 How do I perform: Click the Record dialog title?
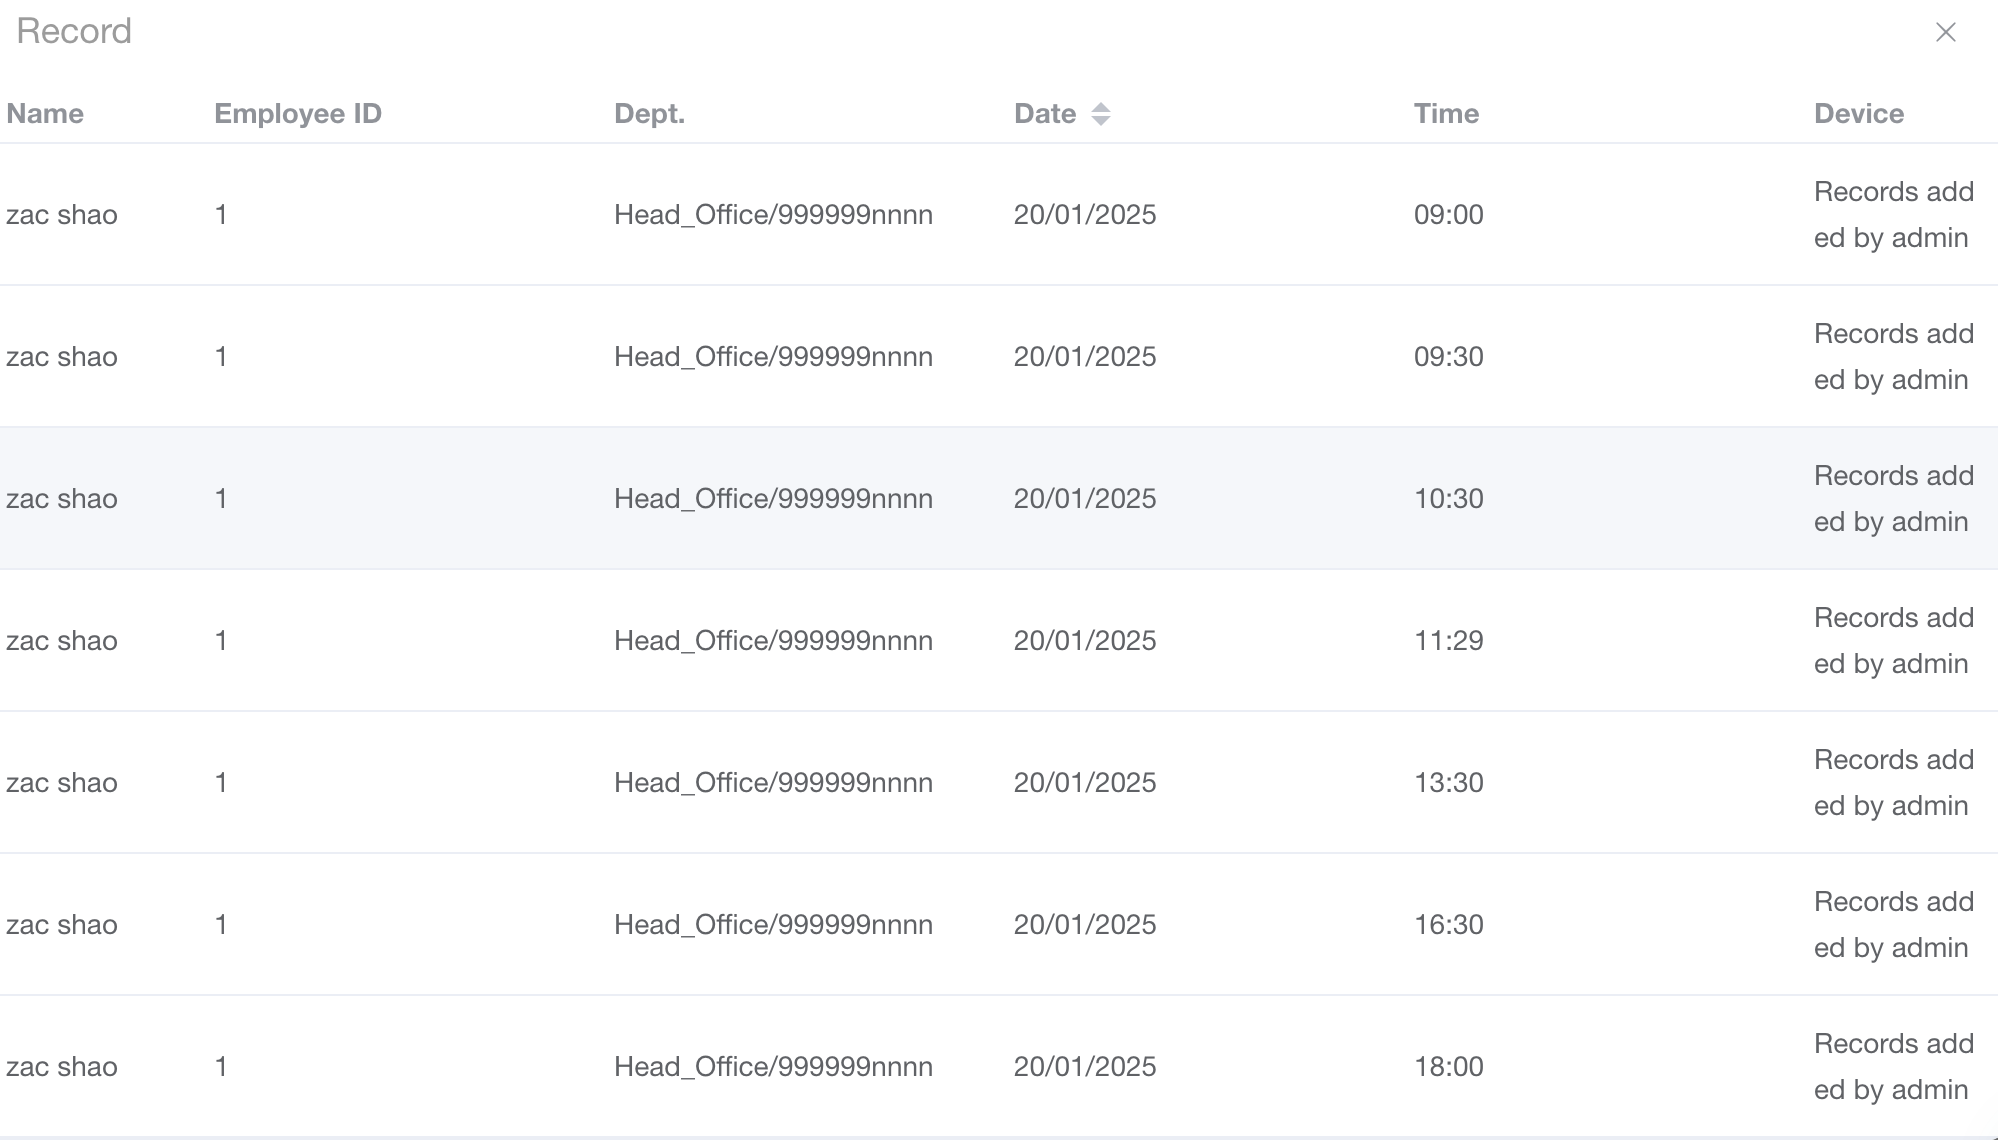click(x=74, y=32)
